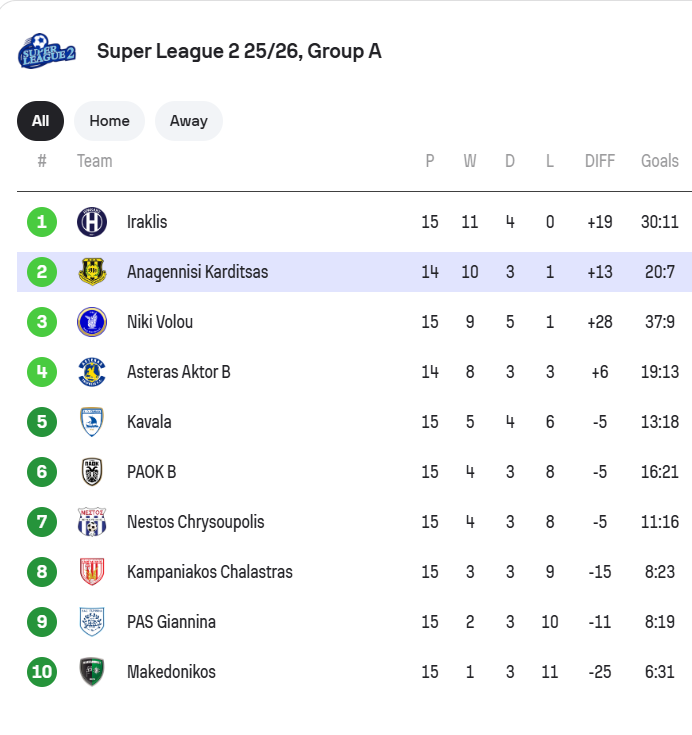Open the Nestos Chrysoupolis badge
The image size is (692, 735).
click(92, 522)
